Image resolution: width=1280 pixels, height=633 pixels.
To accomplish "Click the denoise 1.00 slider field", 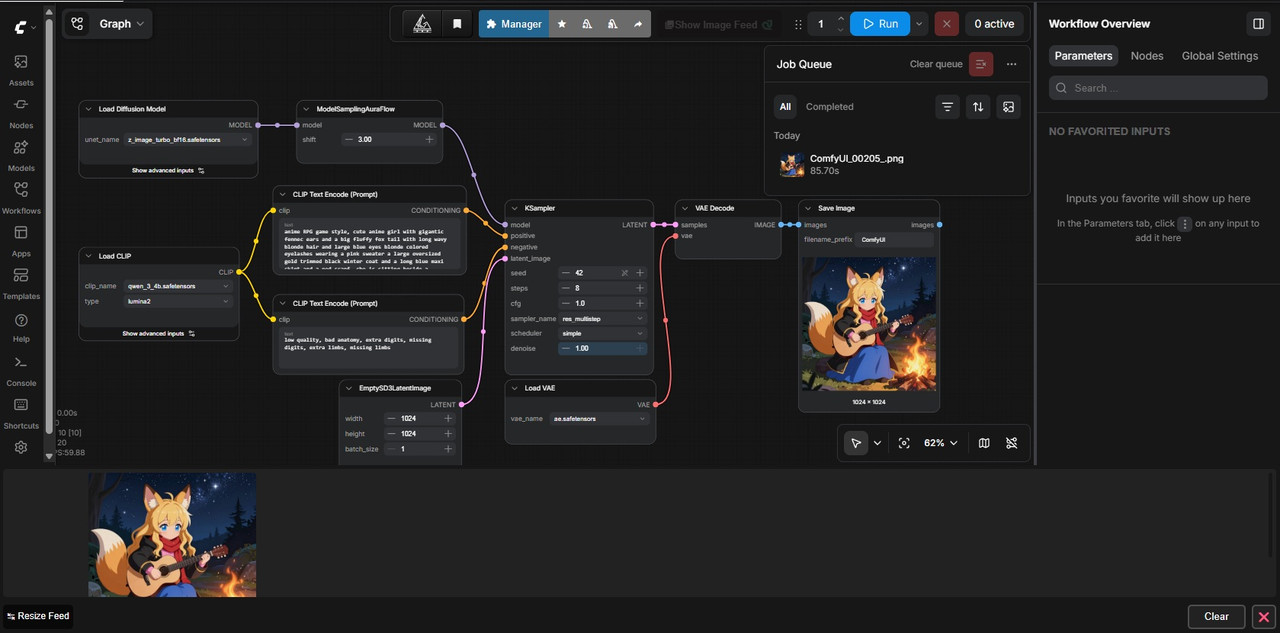I will click(x=603, y=348).
